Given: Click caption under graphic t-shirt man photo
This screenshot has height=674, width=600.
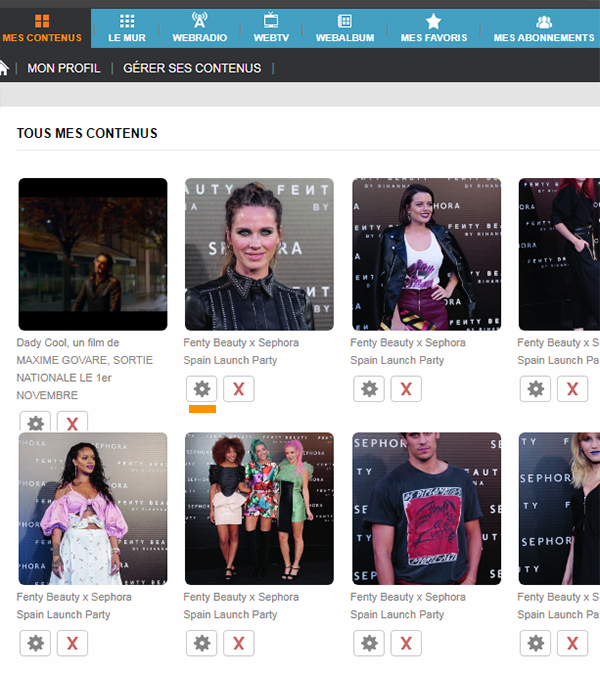Looking at the screenshot, I should 408,606.
